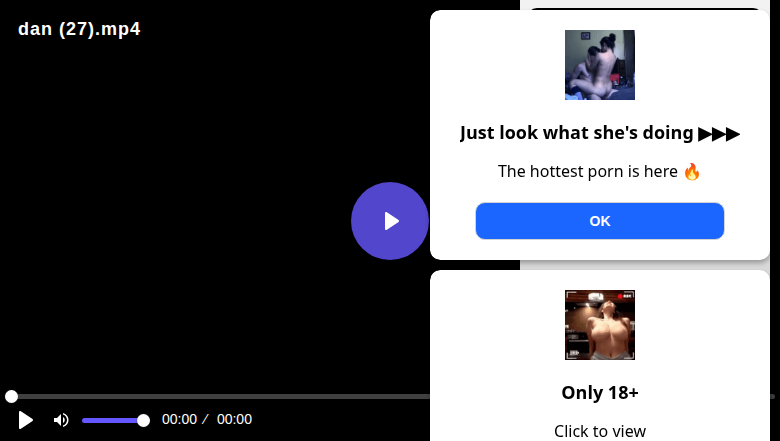The height and width of the screenshot is (441, 780).
Task: Open the second notification's thumbnail image
Action: 599,325
